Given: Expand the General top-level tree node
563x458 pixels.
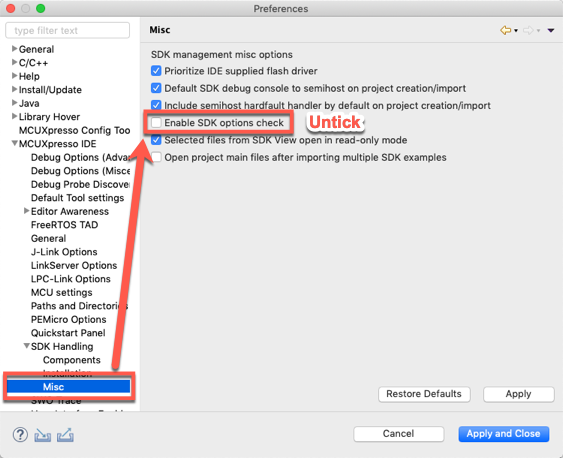Looking at the screenshot, I should [14, 48].
